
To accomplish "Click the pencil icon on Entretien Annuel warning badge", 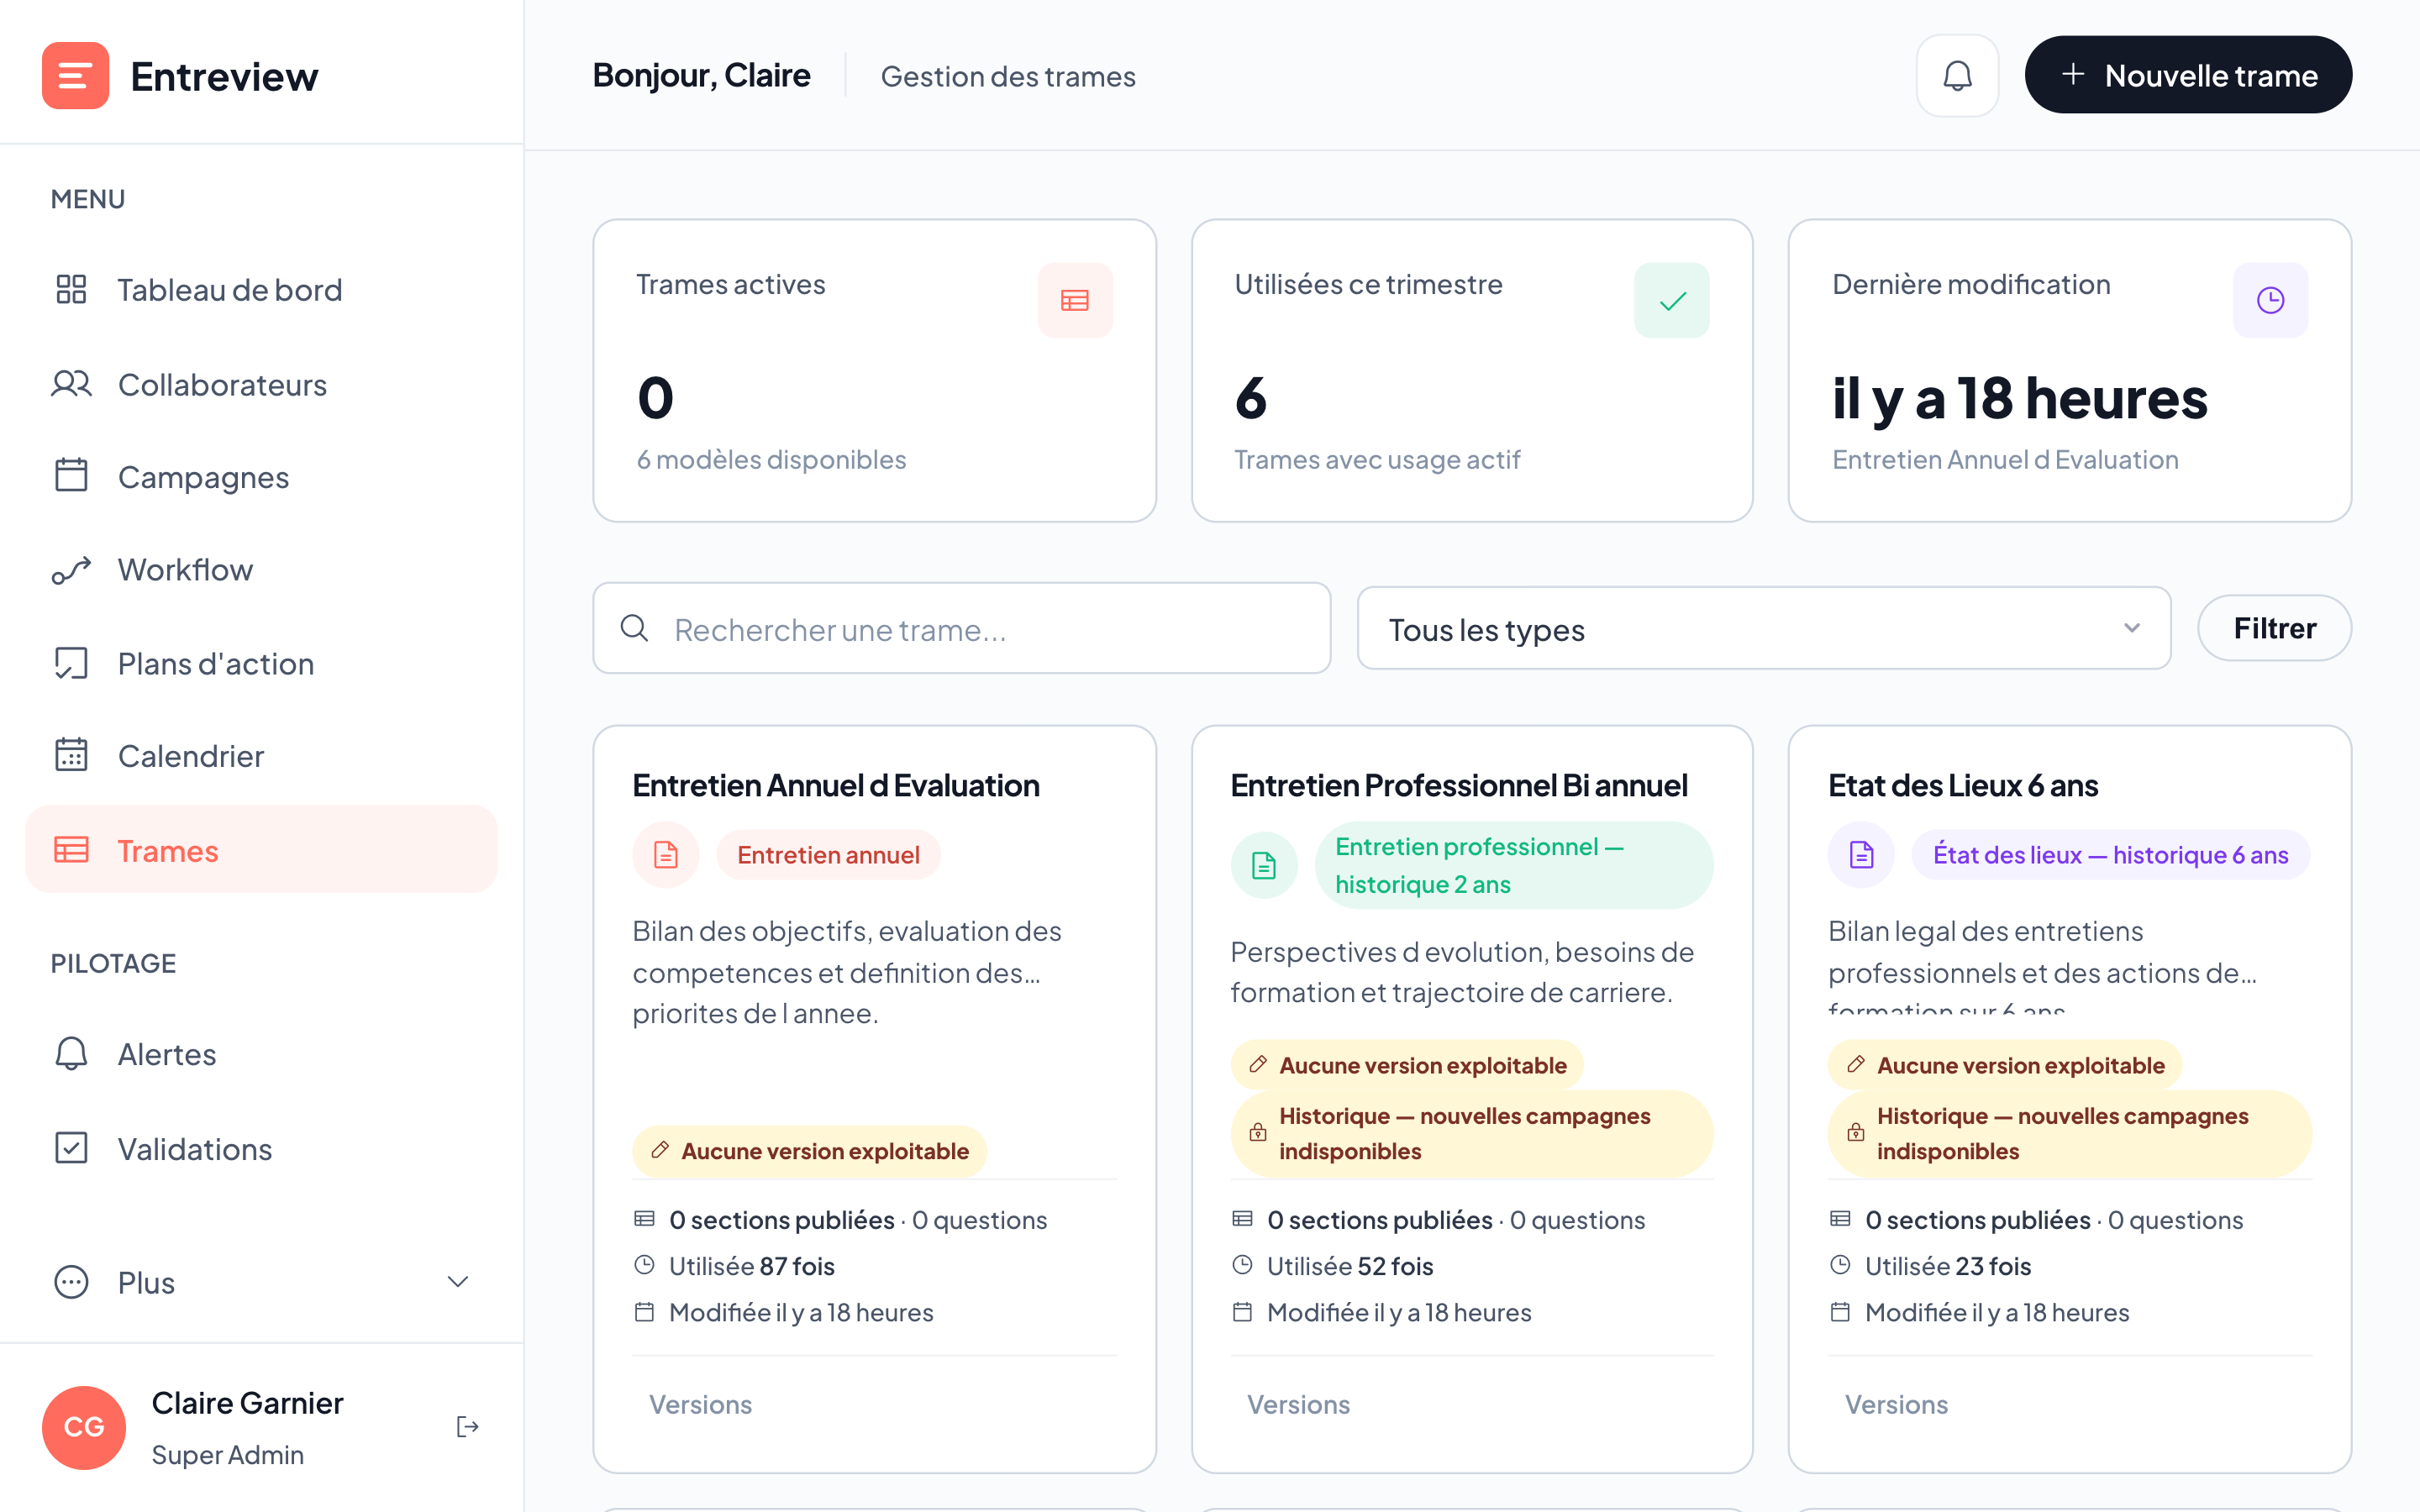I will (x=660, y=1150).
